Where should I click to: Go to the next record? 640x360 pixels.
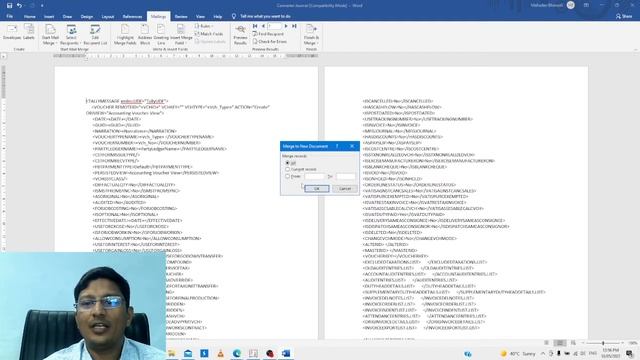286,26
